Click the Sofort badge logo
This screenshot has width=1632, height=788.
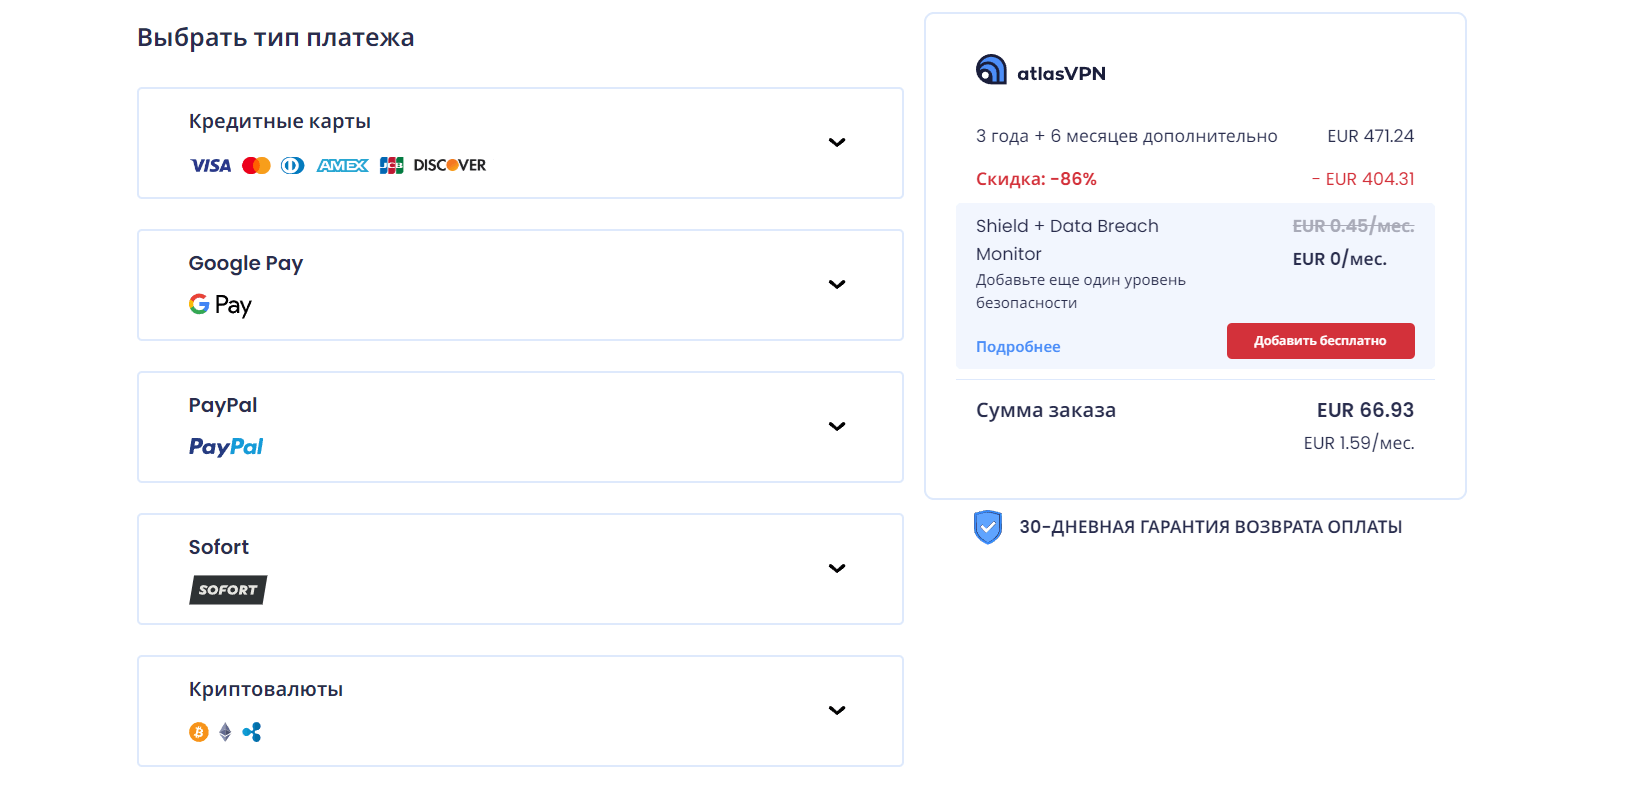click(x=228, y=590)
